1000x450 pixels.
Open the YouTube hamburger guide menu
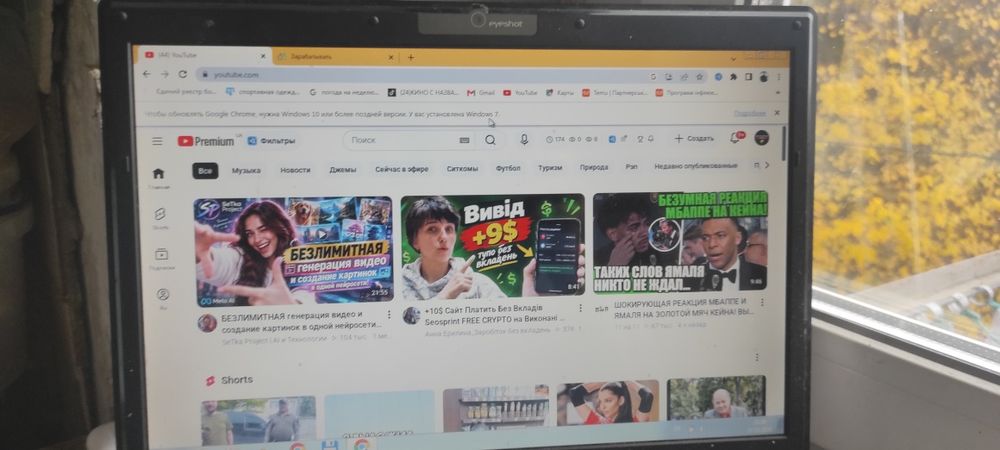157,141
